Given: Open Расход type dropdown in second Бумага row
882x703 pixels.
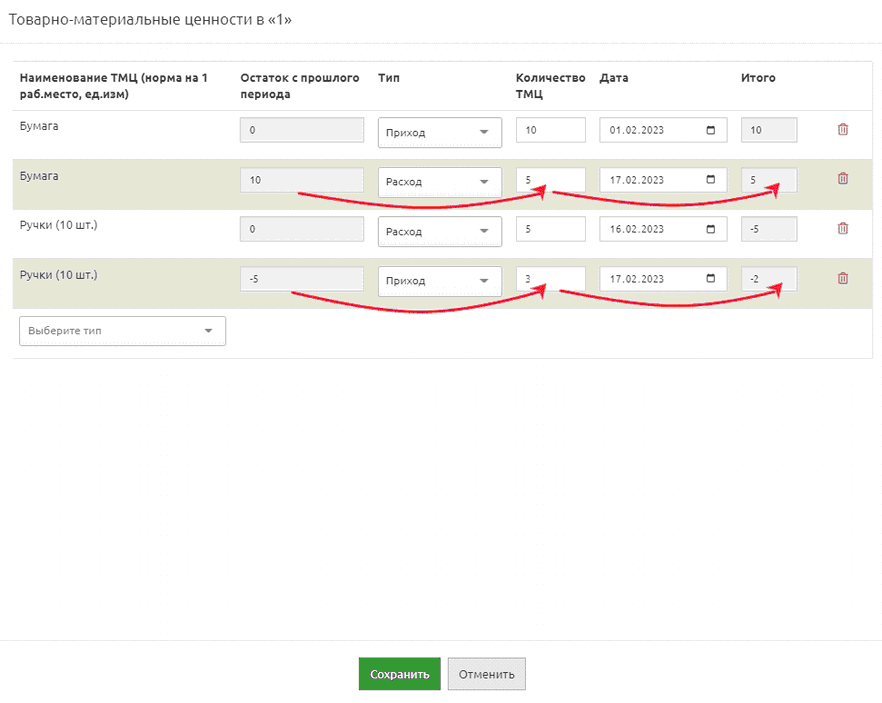Looking at the screenshot, I should coord(440,182).
